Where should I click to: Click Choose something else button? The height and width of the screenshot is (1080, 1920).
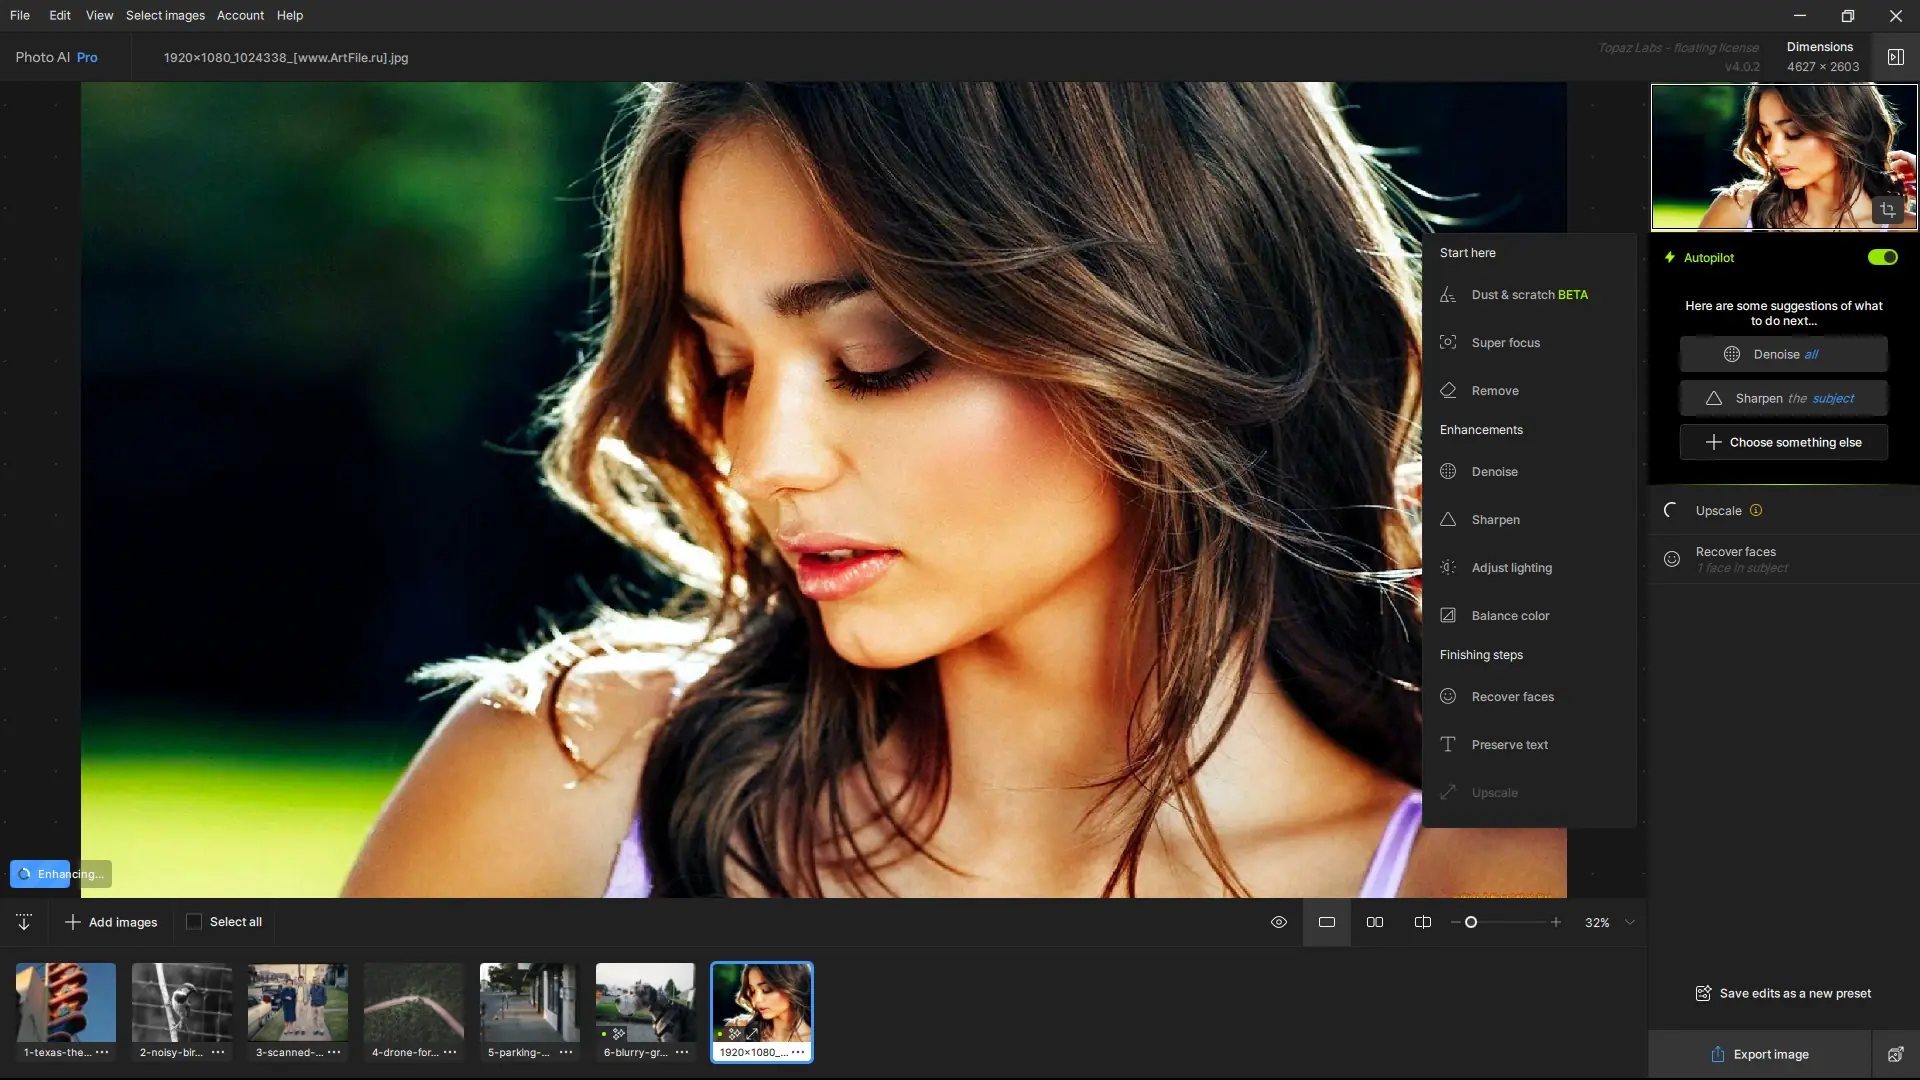click(x=1784, y=442)
